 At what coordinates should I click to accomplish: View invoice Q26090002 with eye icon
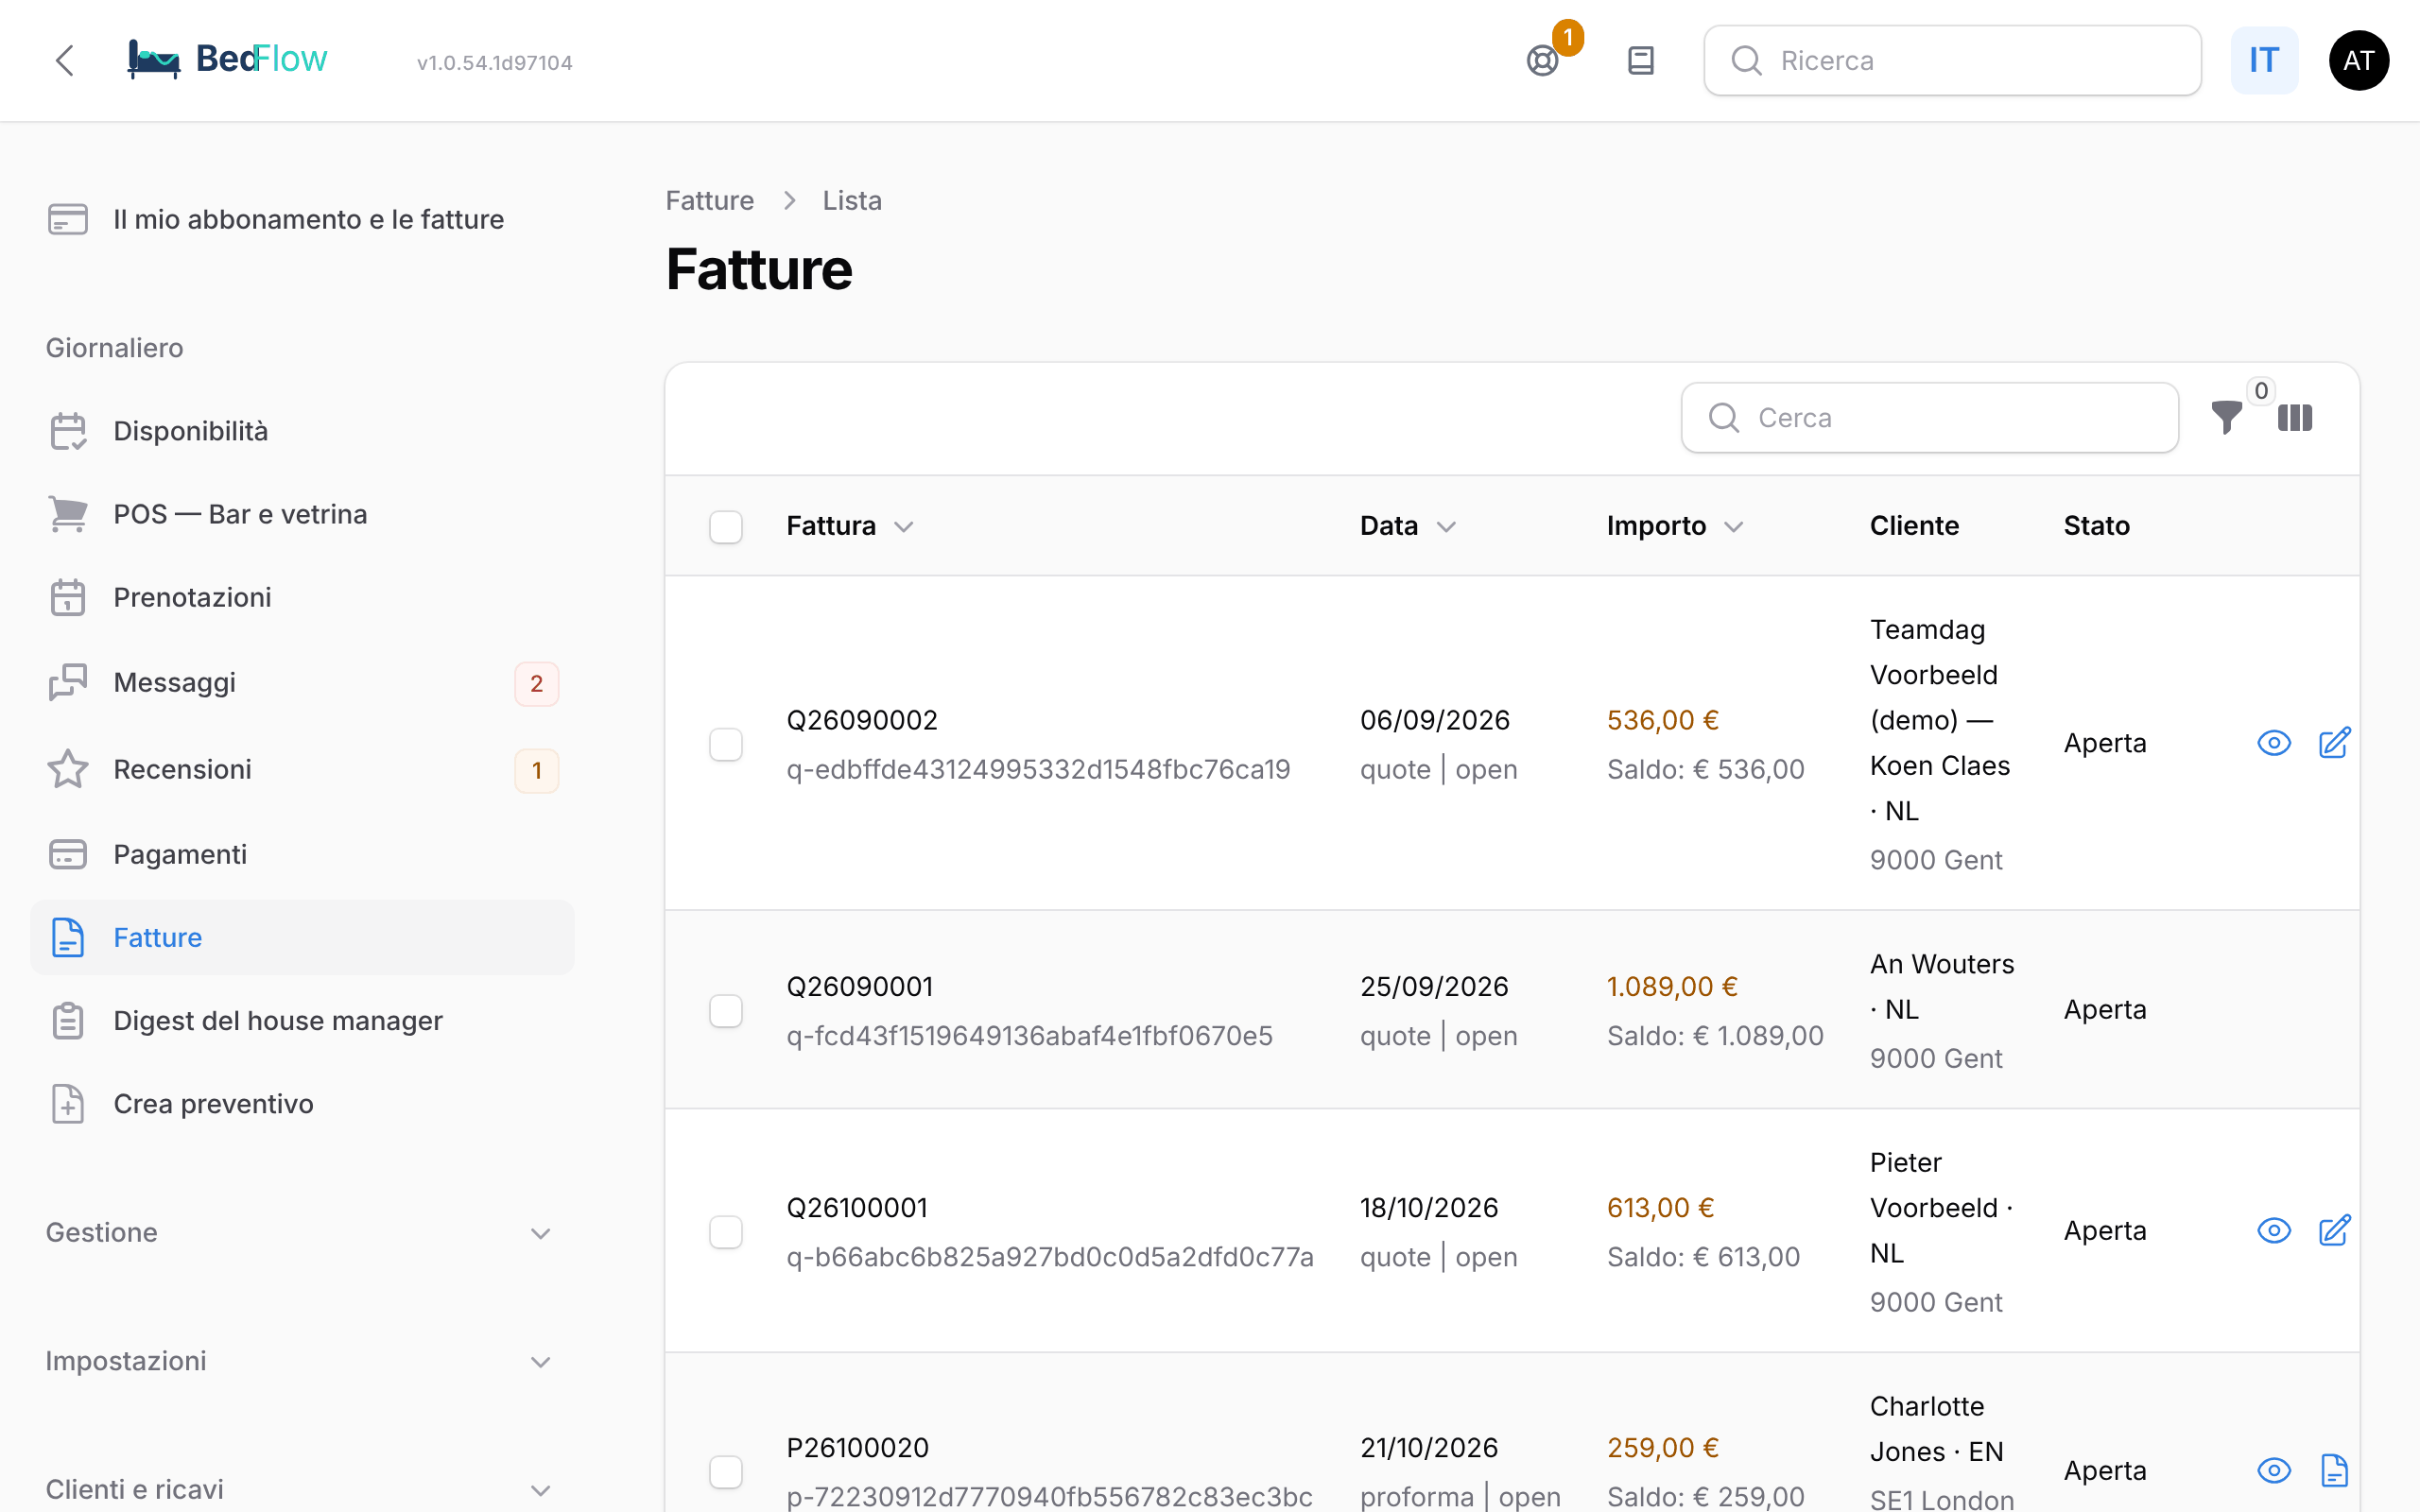pos(2274,743)
